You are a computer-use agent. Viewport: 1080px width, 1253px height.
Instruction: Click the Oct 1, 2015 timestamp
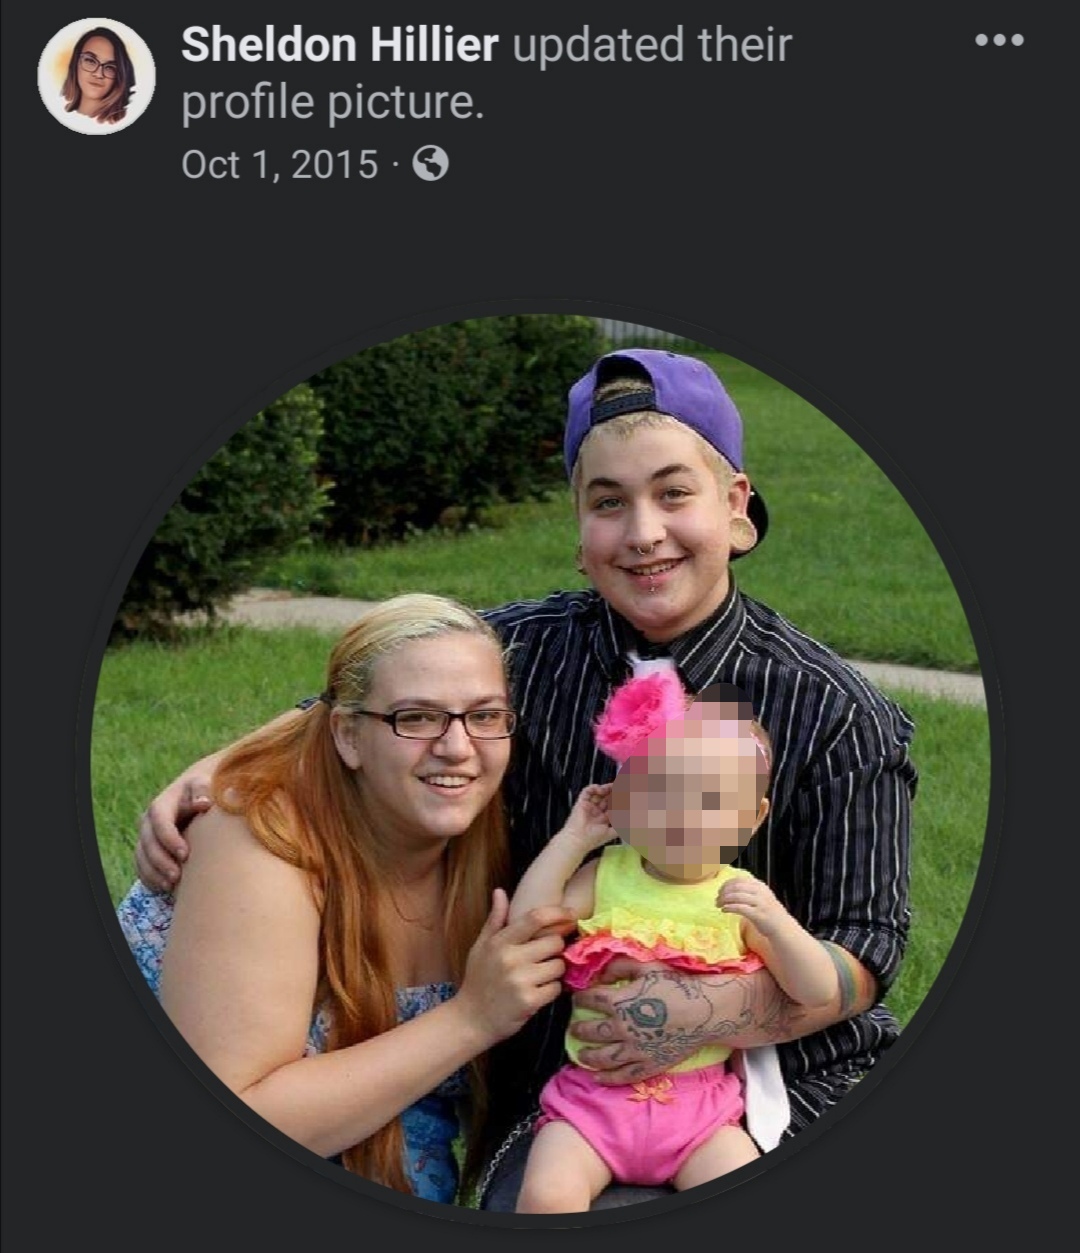click(280, 164)
